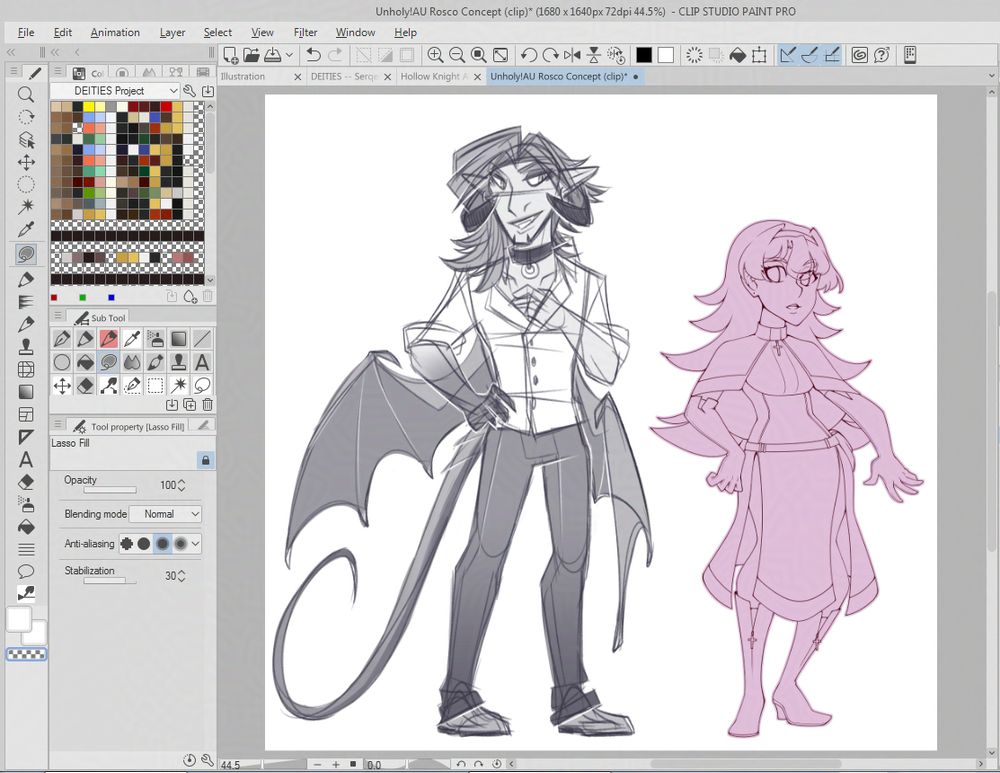The width and height of the screenshot is (1000, 773).
Task: Select the Text tool in toolbox
Action: (26, 460)
